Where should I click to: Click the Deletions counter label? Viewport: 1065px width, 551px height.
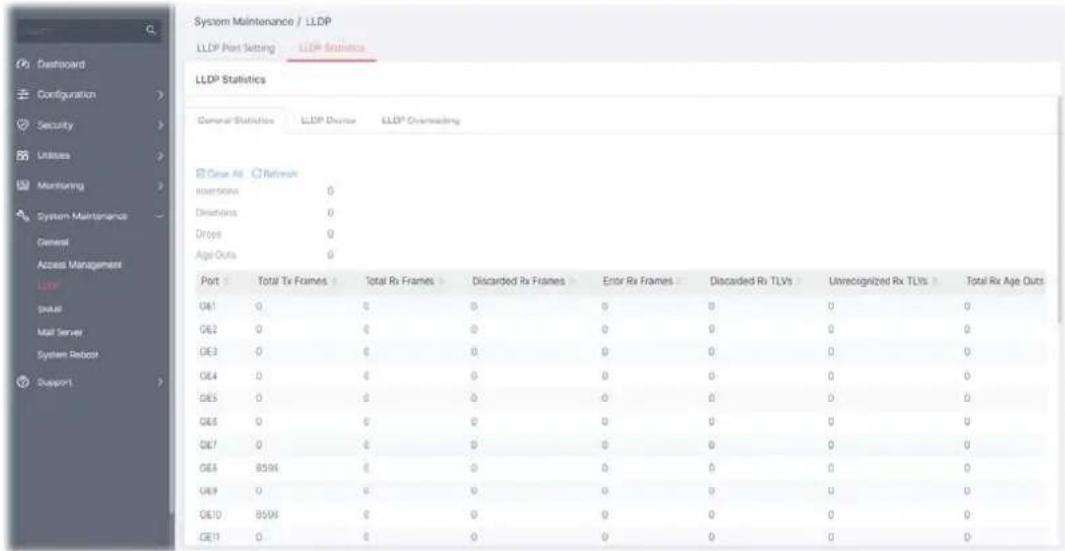coord(215,212)
